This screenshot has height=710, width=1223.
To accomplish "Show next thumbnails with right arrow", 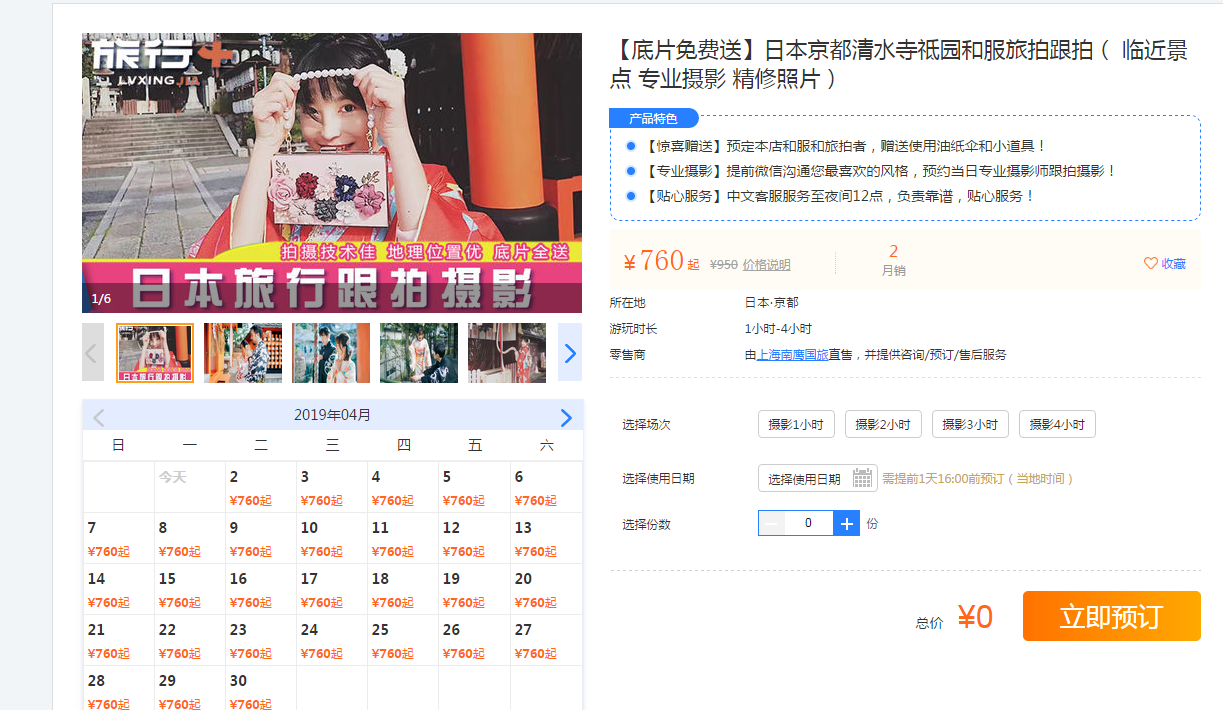I will coord(570,353).
